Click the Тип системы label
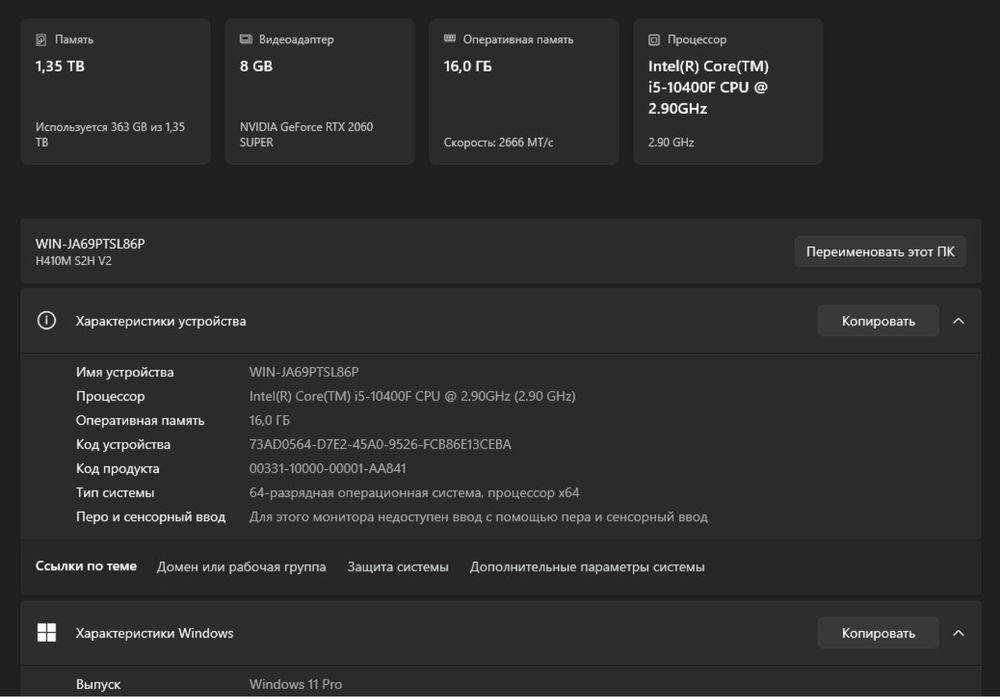This screenshot has height=697, width=1000. 115,493
